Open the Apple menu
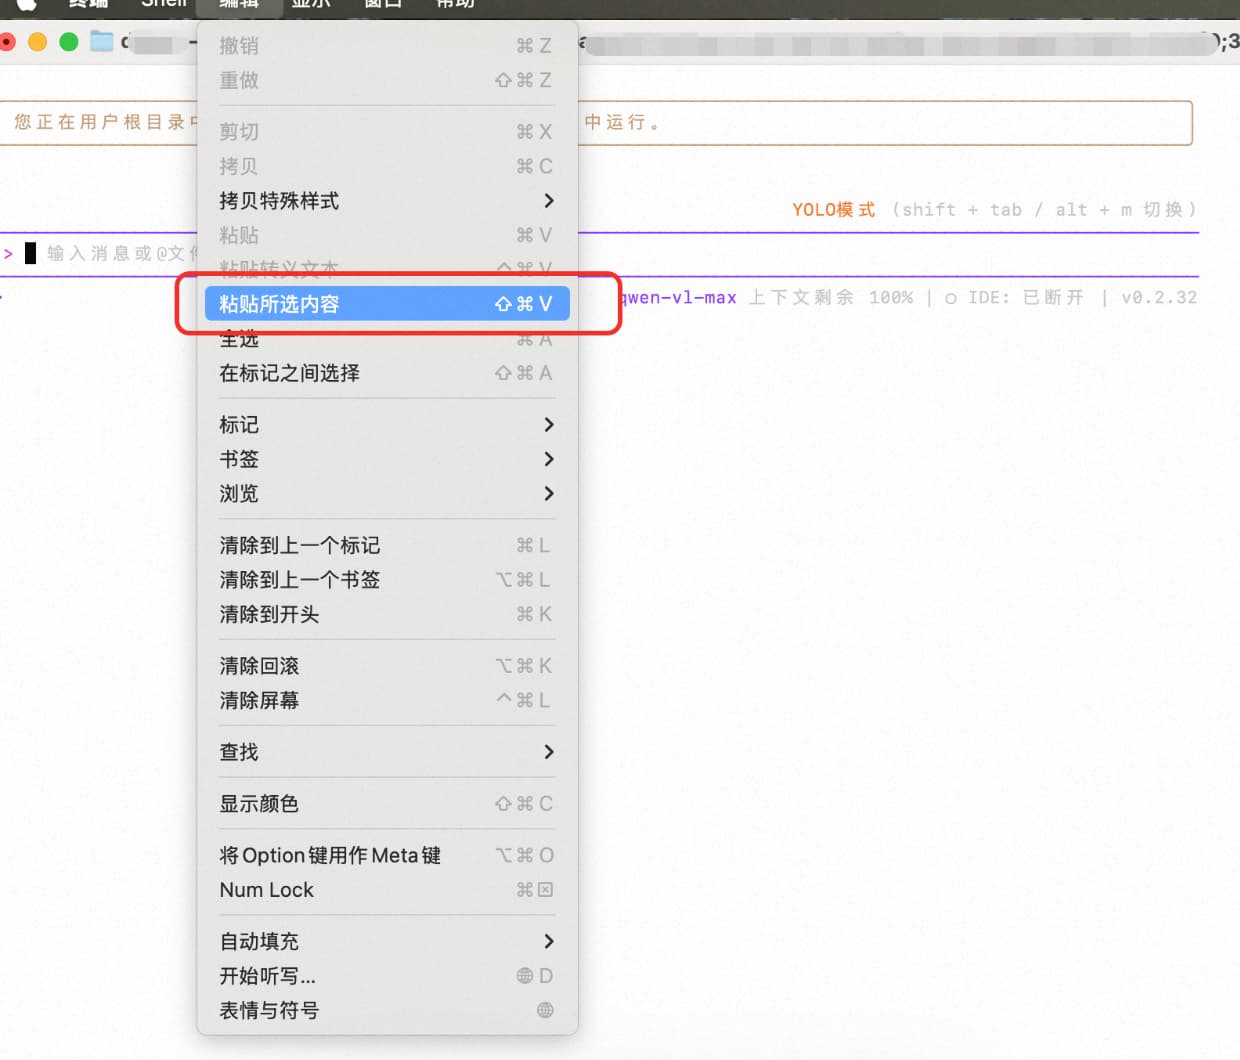 (x=26, y=4)
